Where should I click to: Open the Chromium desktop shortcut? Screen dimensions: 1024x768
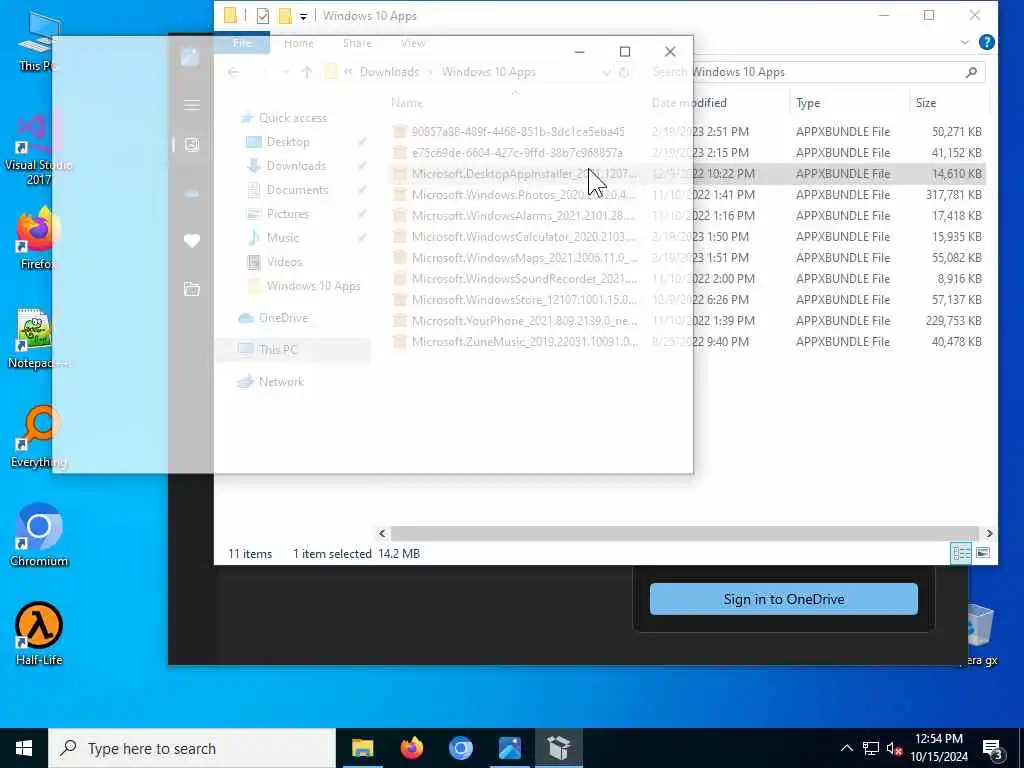tap(39, 535)
